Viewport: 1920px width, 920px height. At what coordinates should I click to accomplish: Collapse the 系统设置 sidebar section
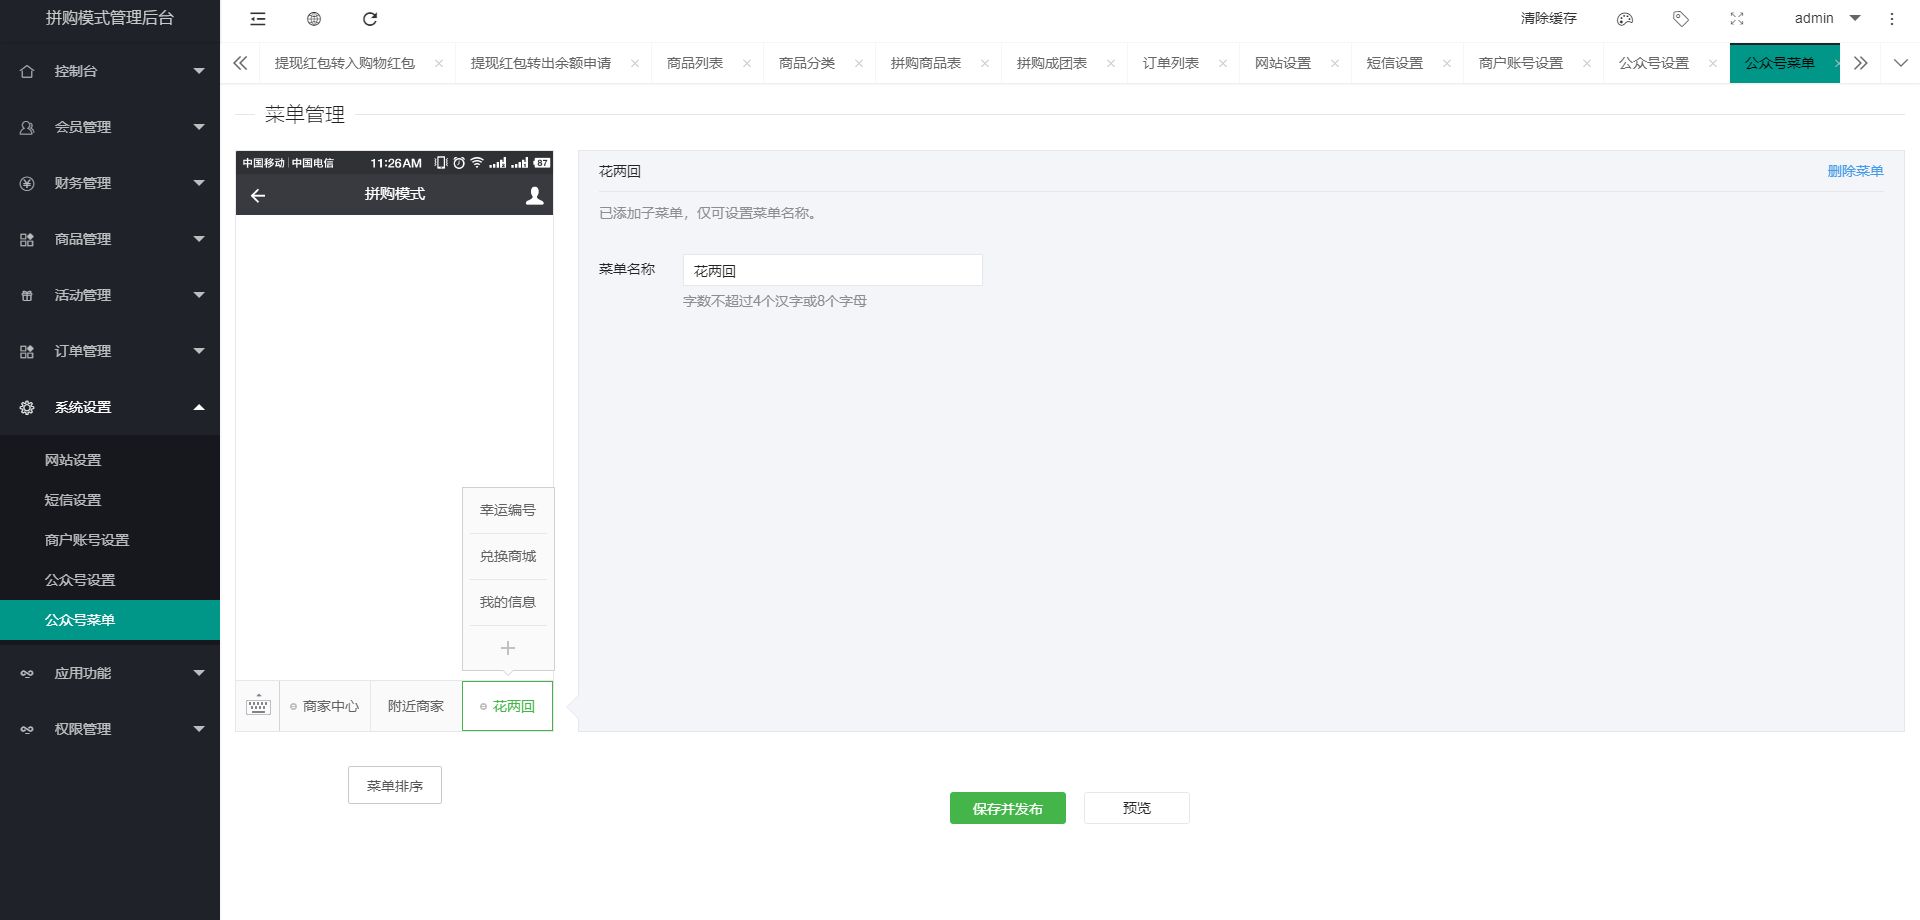110,407
